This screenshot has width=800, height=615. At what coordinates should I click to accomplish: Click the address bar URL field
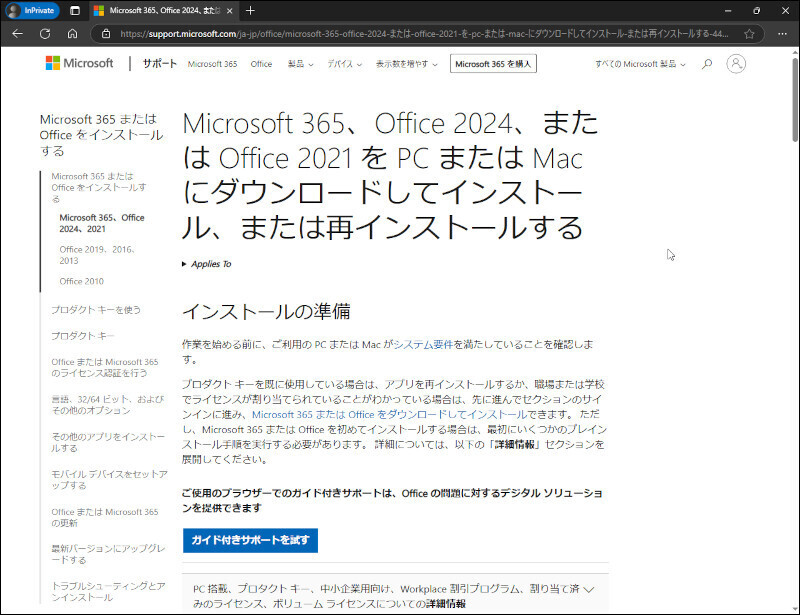(x=423, y=34)
